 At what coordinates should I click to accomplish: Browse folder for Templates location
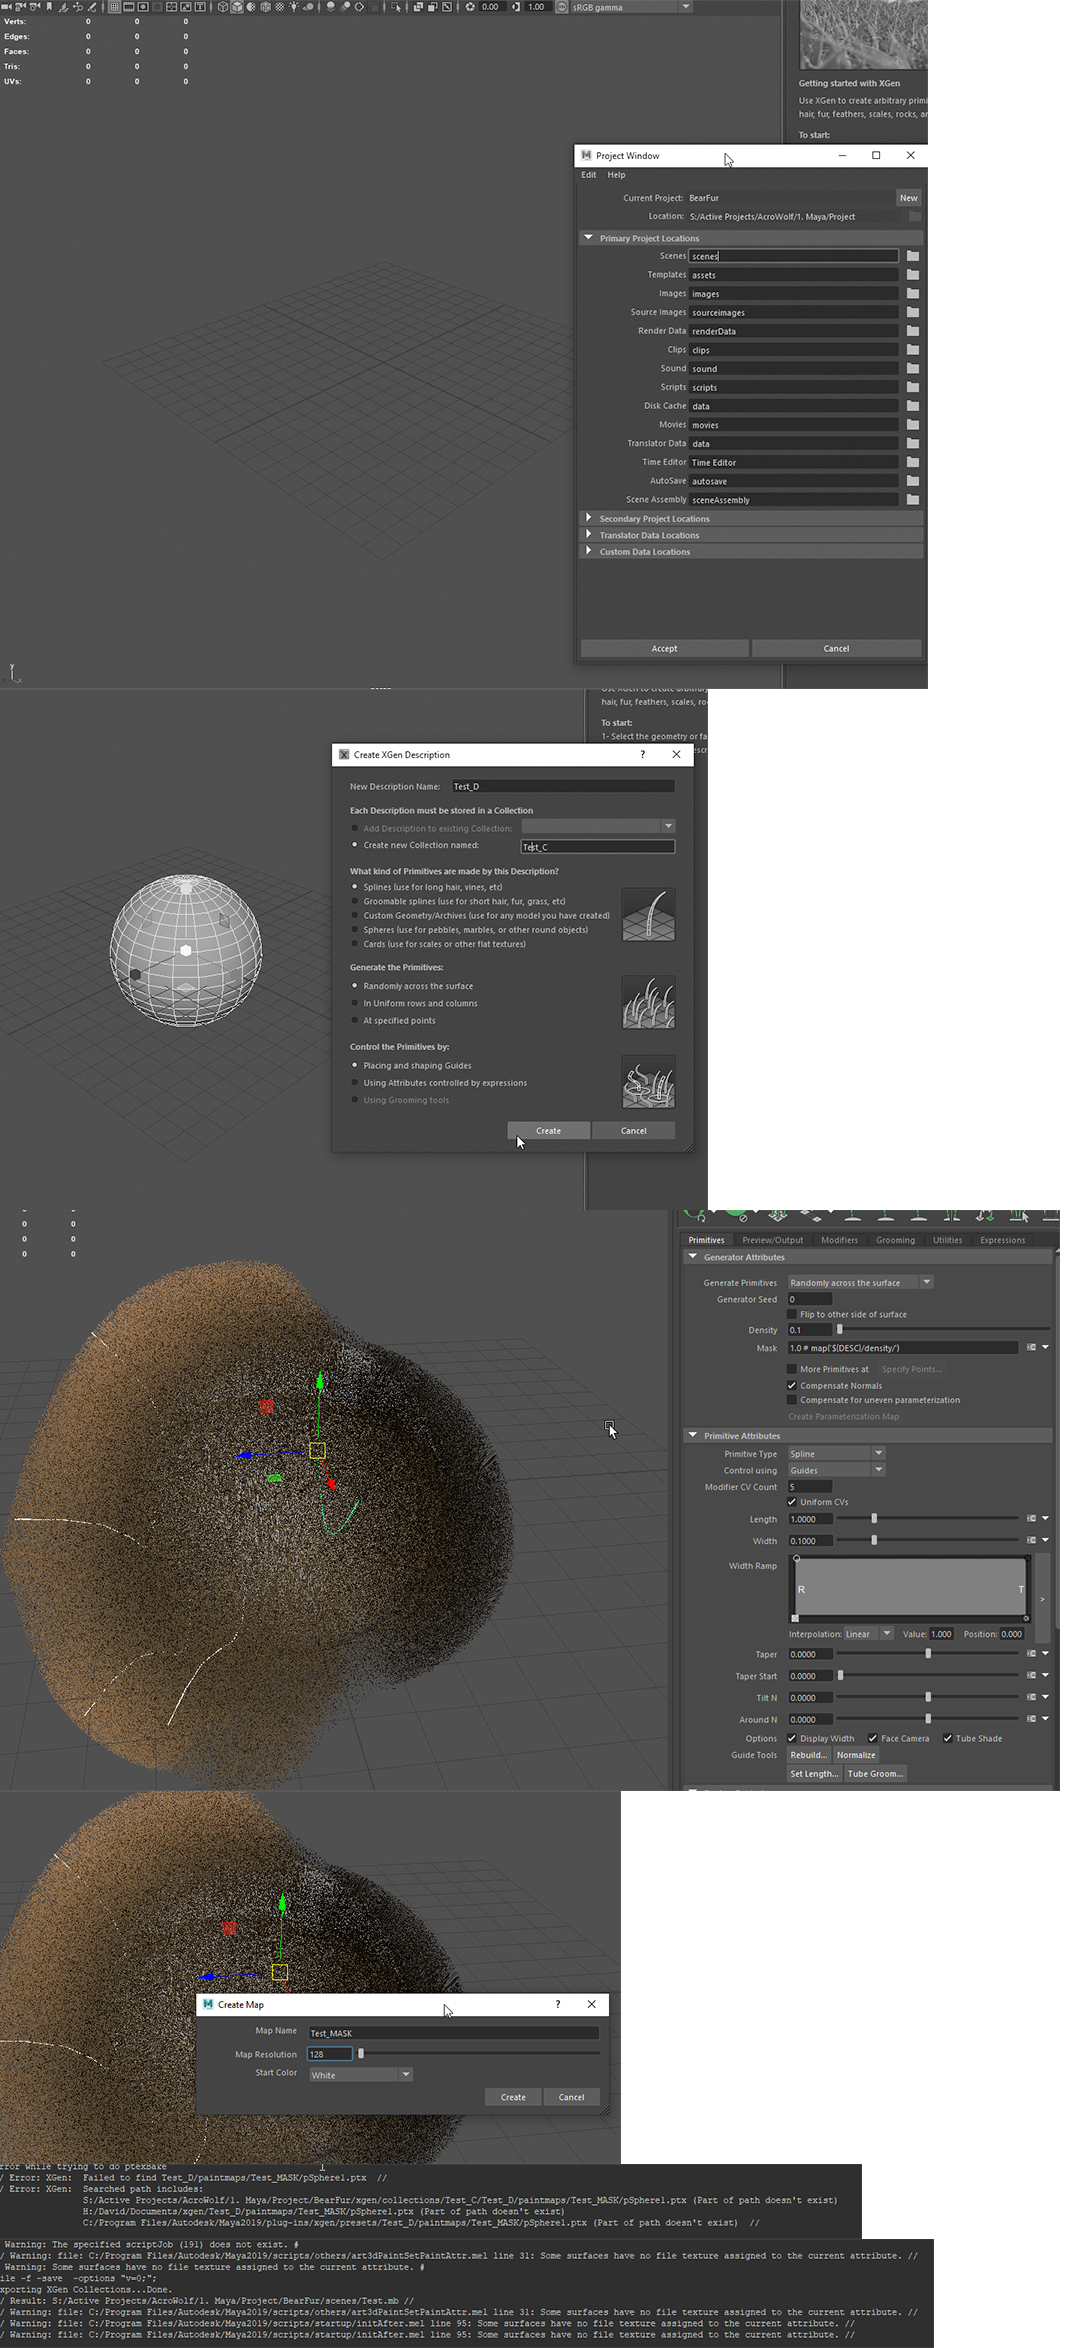pyautogui.click(x=913, y=275)
